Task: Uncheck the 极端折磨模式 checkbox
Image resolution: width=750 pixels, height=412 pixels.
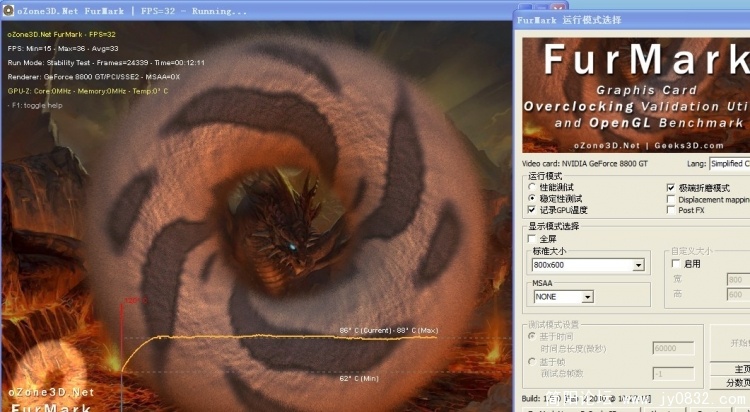Action: [671, 188]
